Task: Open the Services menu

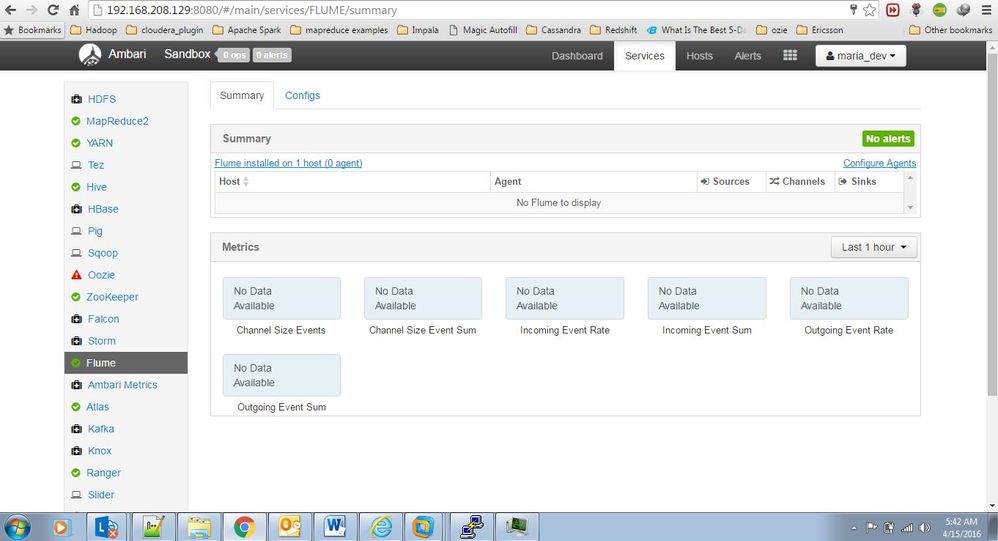Action: [x=645, y=56]
